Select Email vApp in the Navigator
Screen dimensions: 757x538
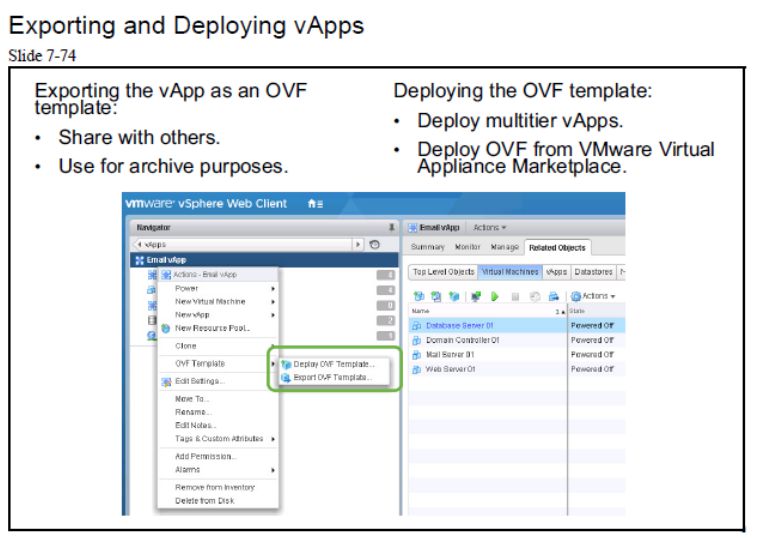(265, 260)
